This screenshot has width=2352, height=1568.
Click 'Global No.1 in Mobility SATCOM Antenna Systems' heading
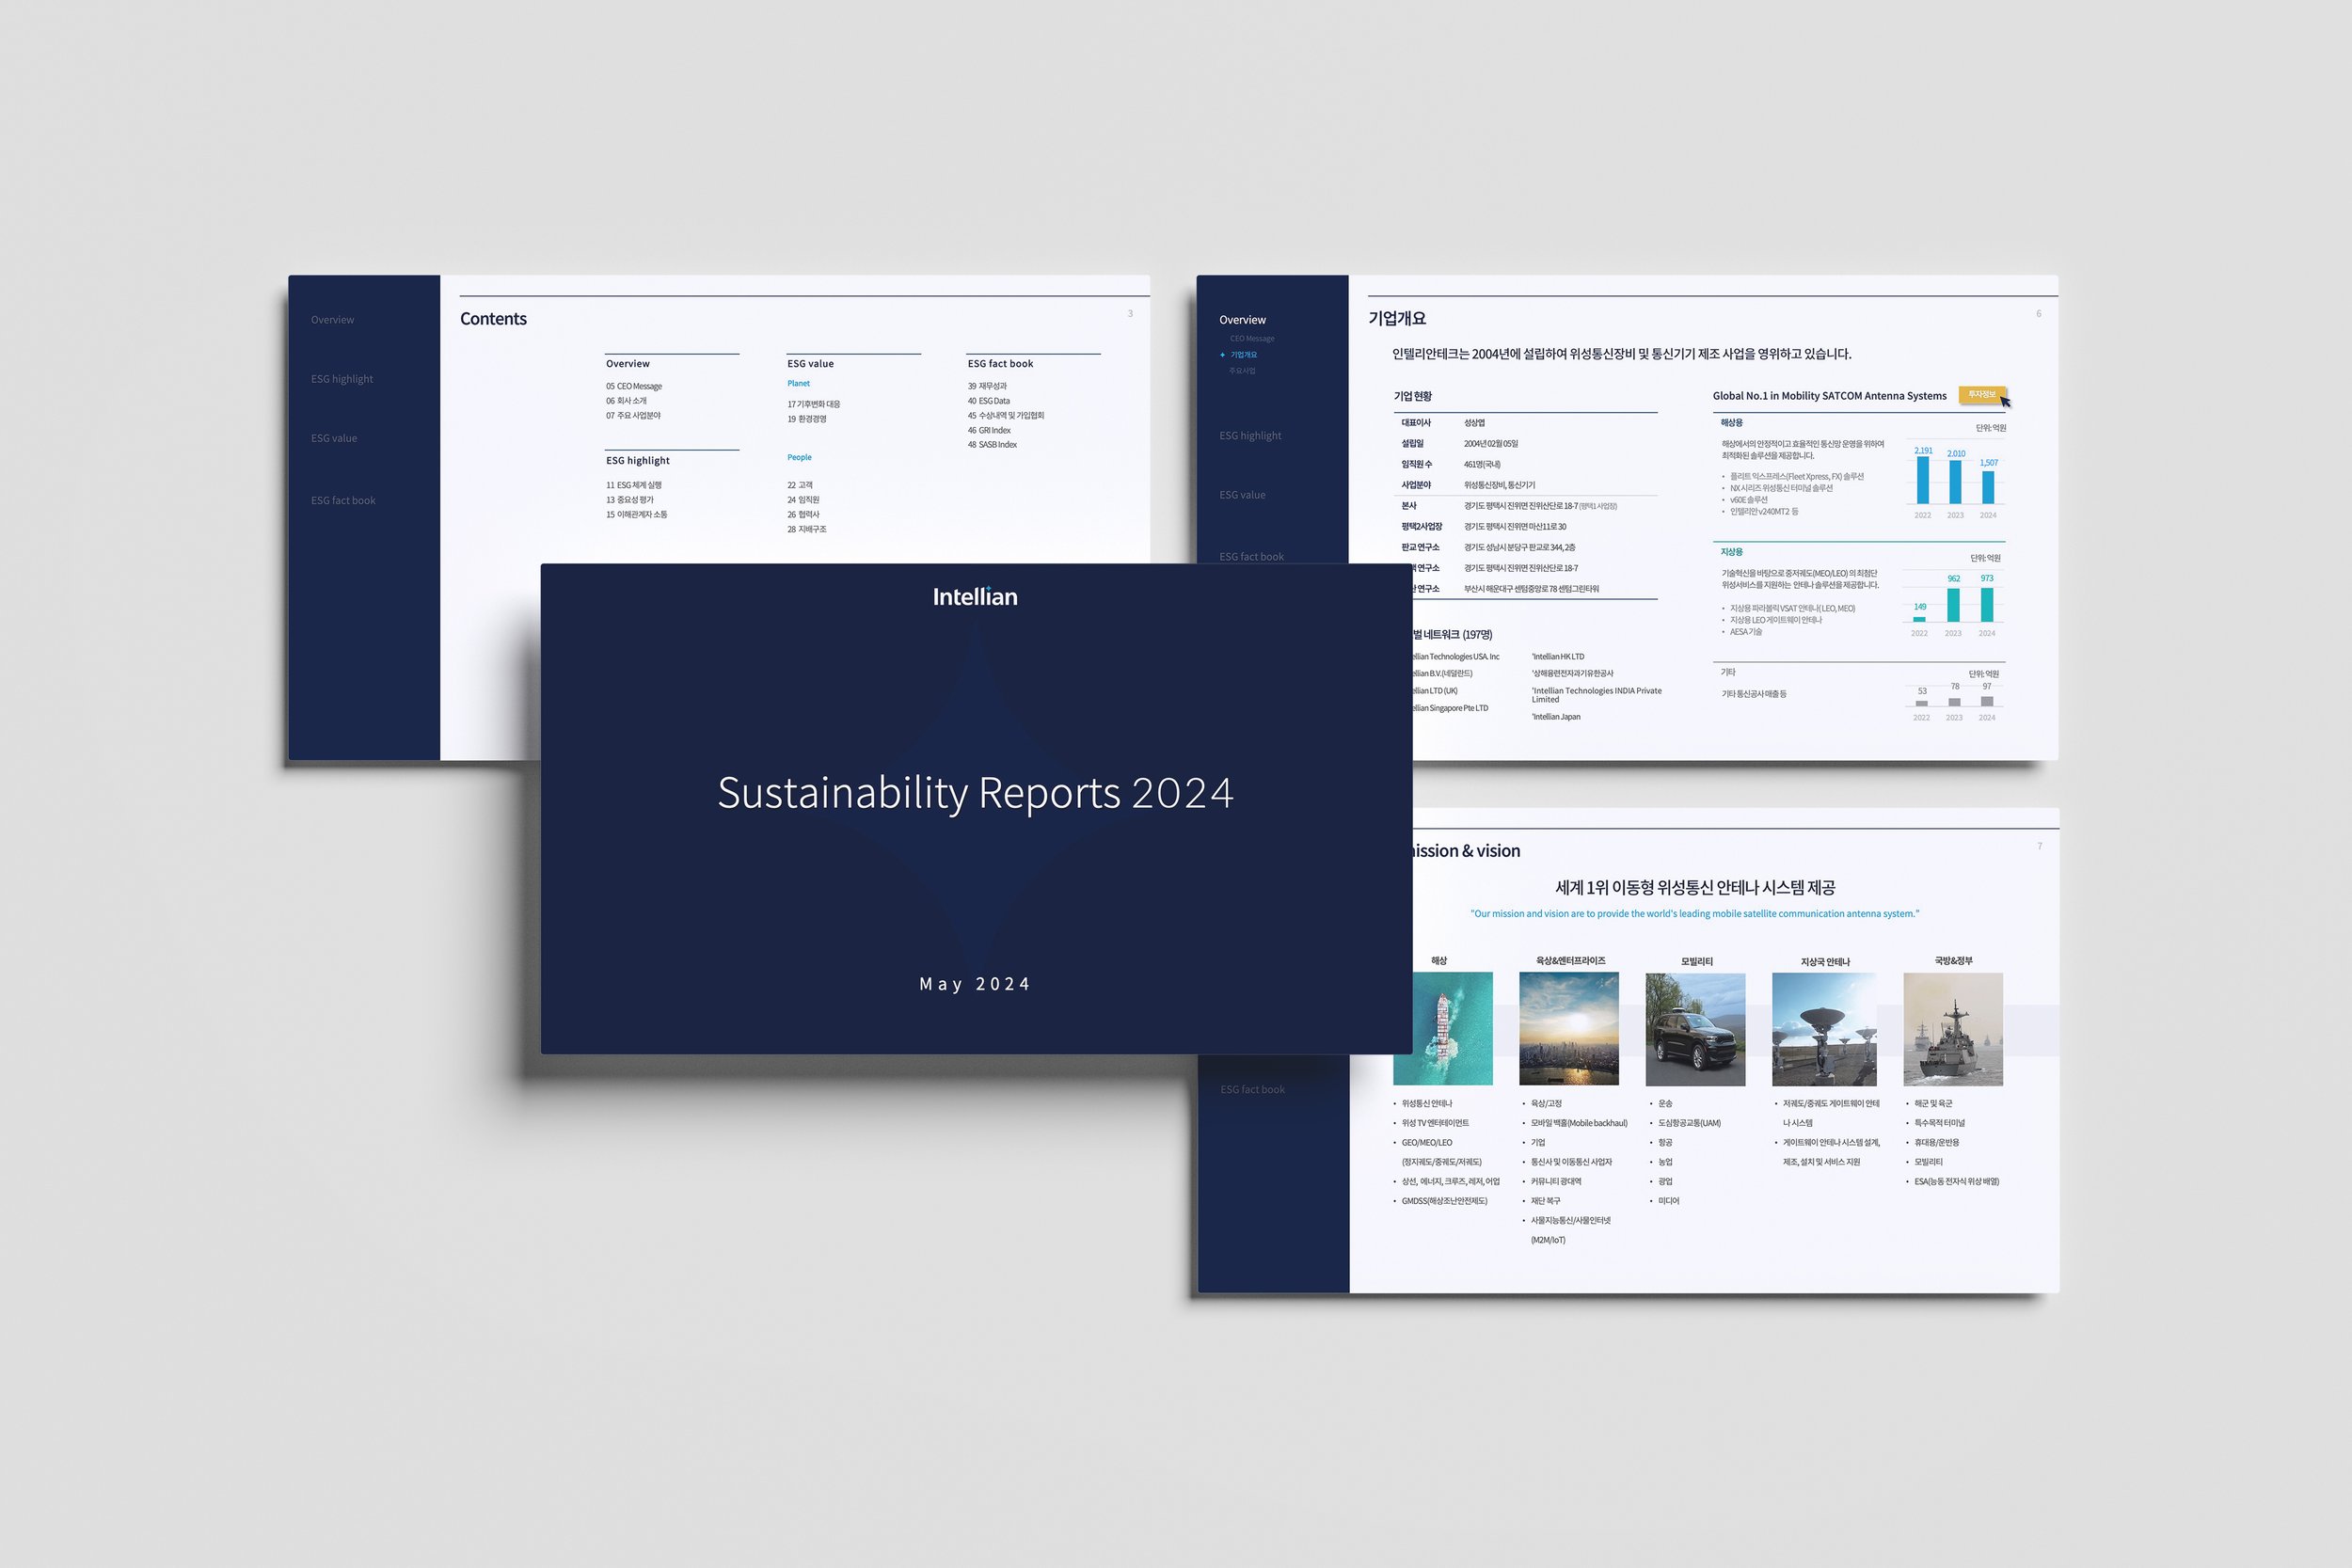pos(1829,396)
